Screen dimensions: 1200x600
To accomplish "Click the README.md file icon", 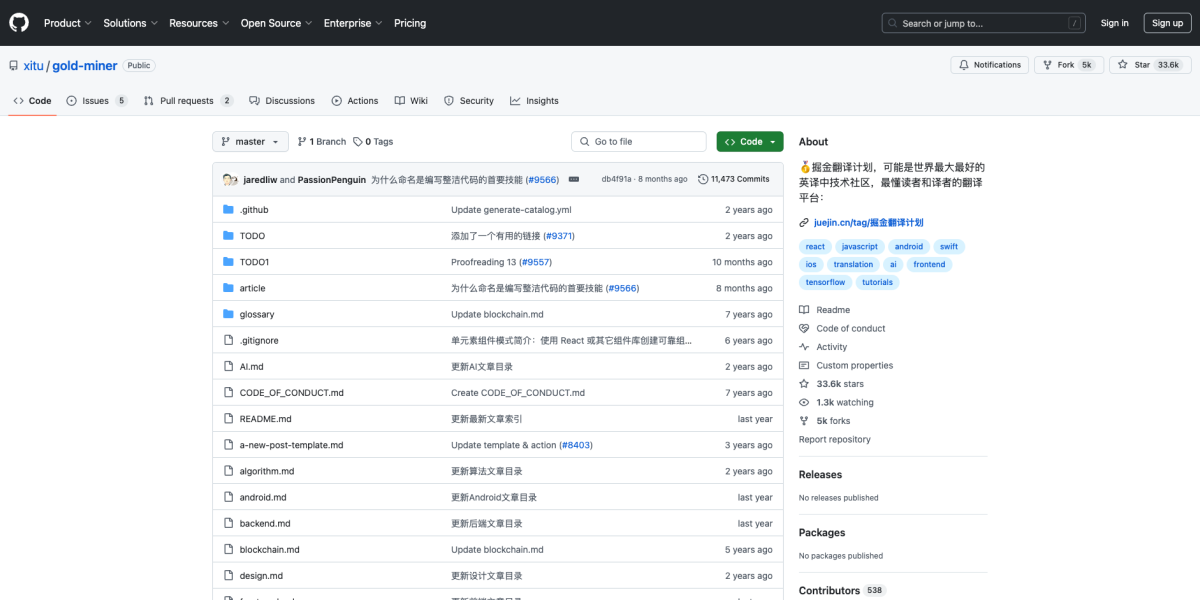I will (229, 419).
